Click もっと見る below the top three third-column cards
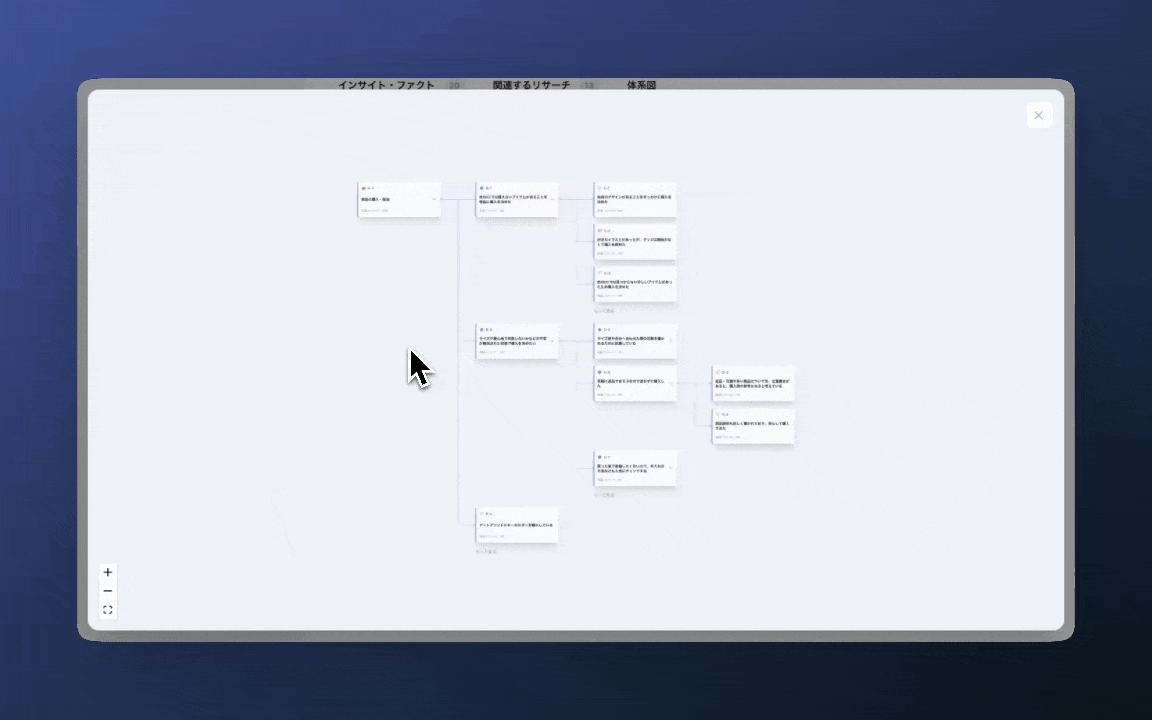This screenshot has height=720, width=1152. pyautogui.click(x=604, y=311)
